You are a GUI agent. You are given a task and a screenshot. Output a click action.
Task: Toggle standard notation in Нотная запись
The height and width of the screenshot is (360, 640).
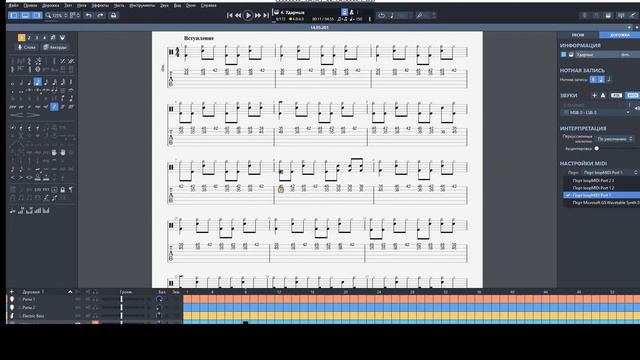point(593,80)
